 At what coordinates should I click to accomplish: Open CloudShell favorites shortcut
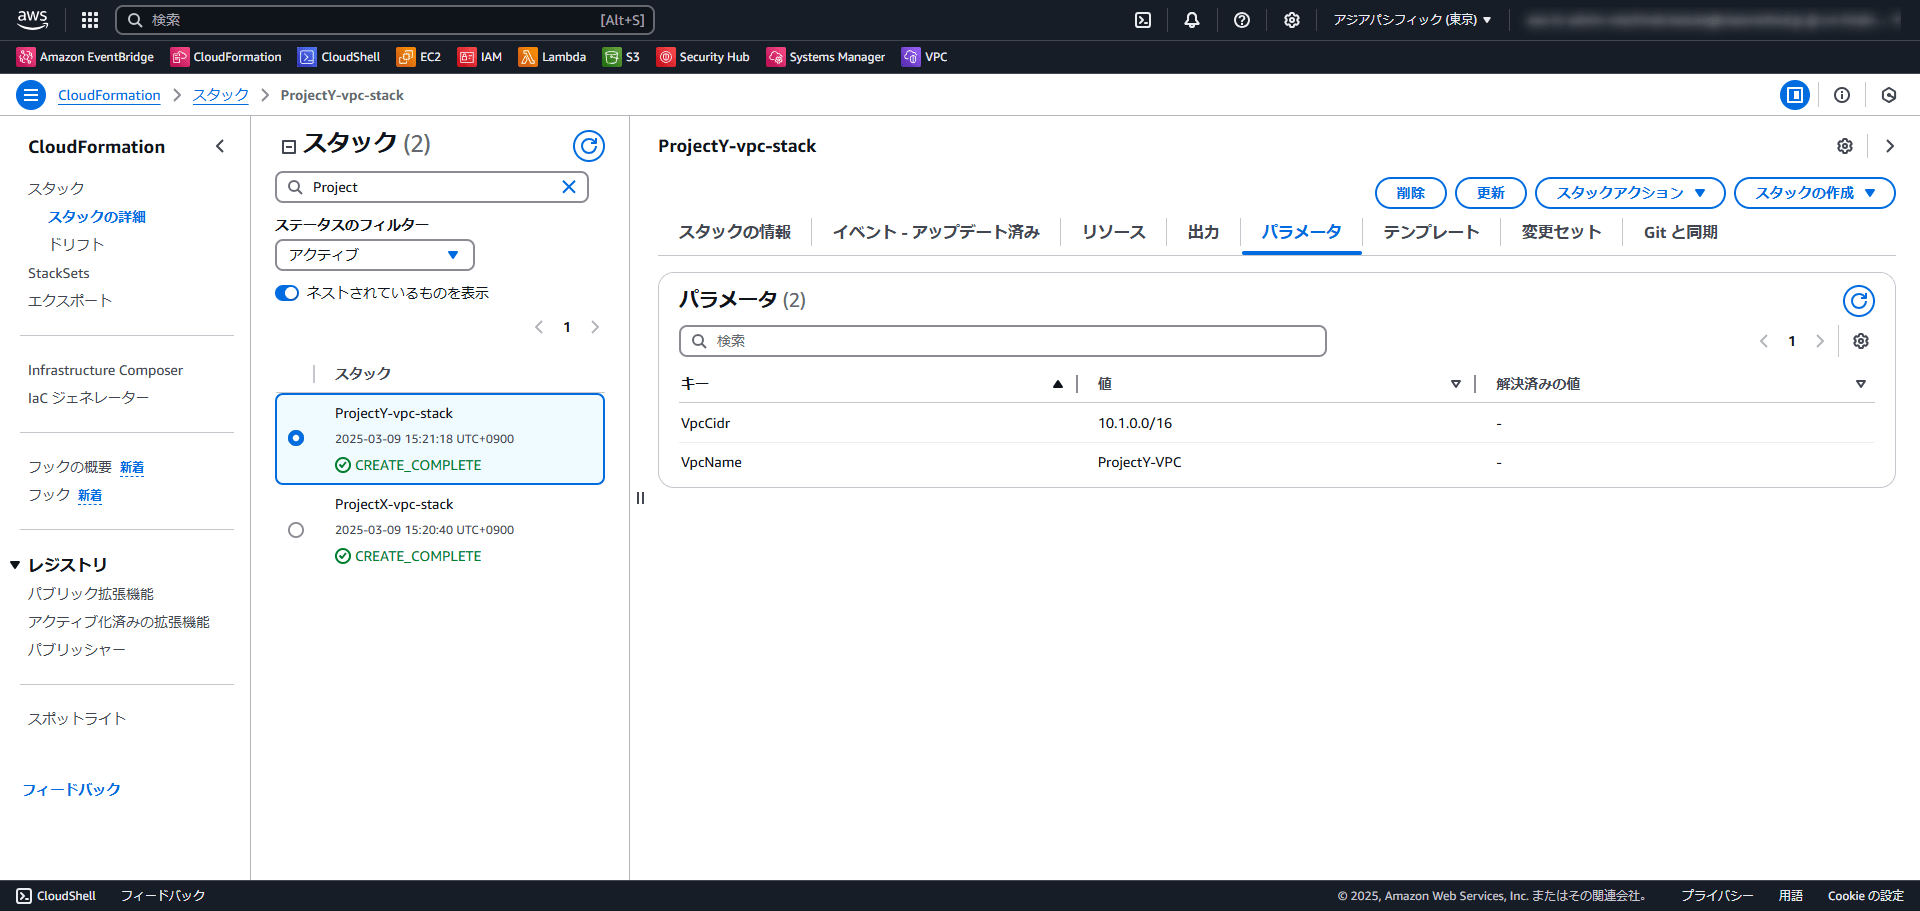(x=340, y=57)
